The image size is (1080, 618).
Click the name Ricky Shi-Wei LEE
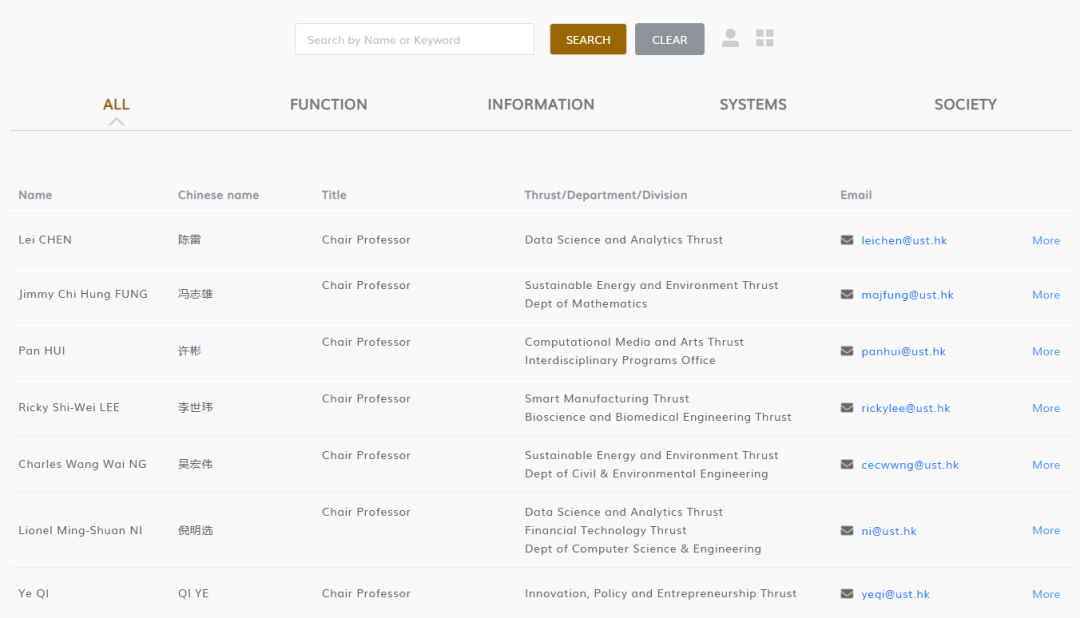tap(69, 406)
